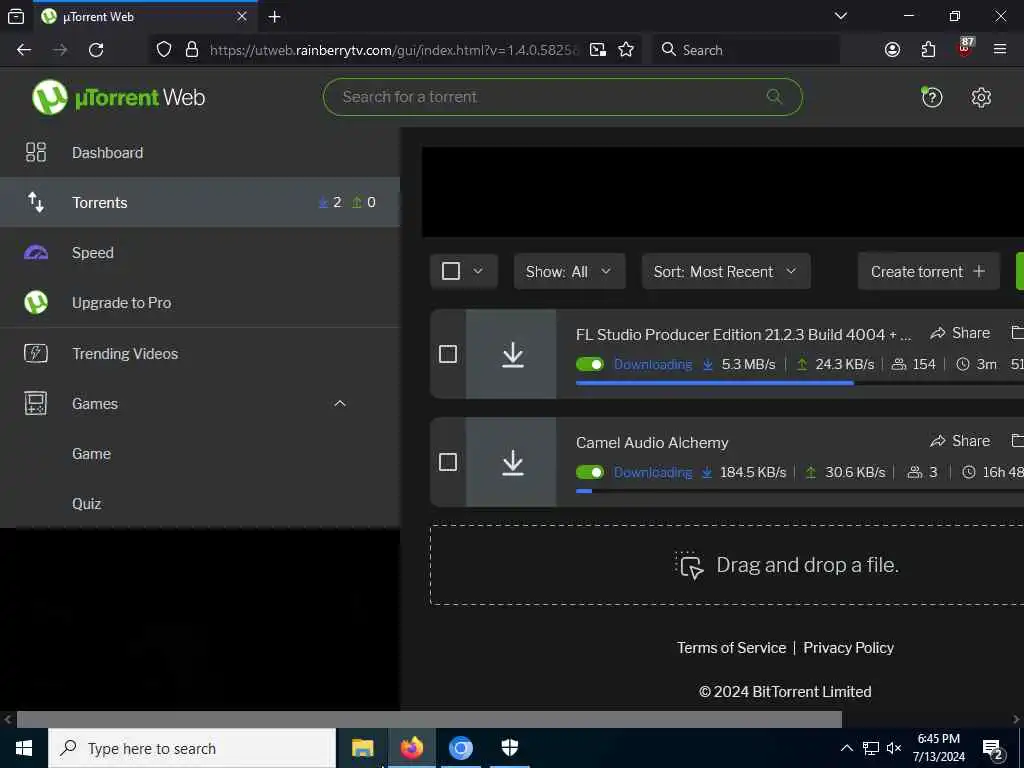Show hidden system tray icons
The width and height of the screenshot is (1024, 768).
(x=846, y=748)
